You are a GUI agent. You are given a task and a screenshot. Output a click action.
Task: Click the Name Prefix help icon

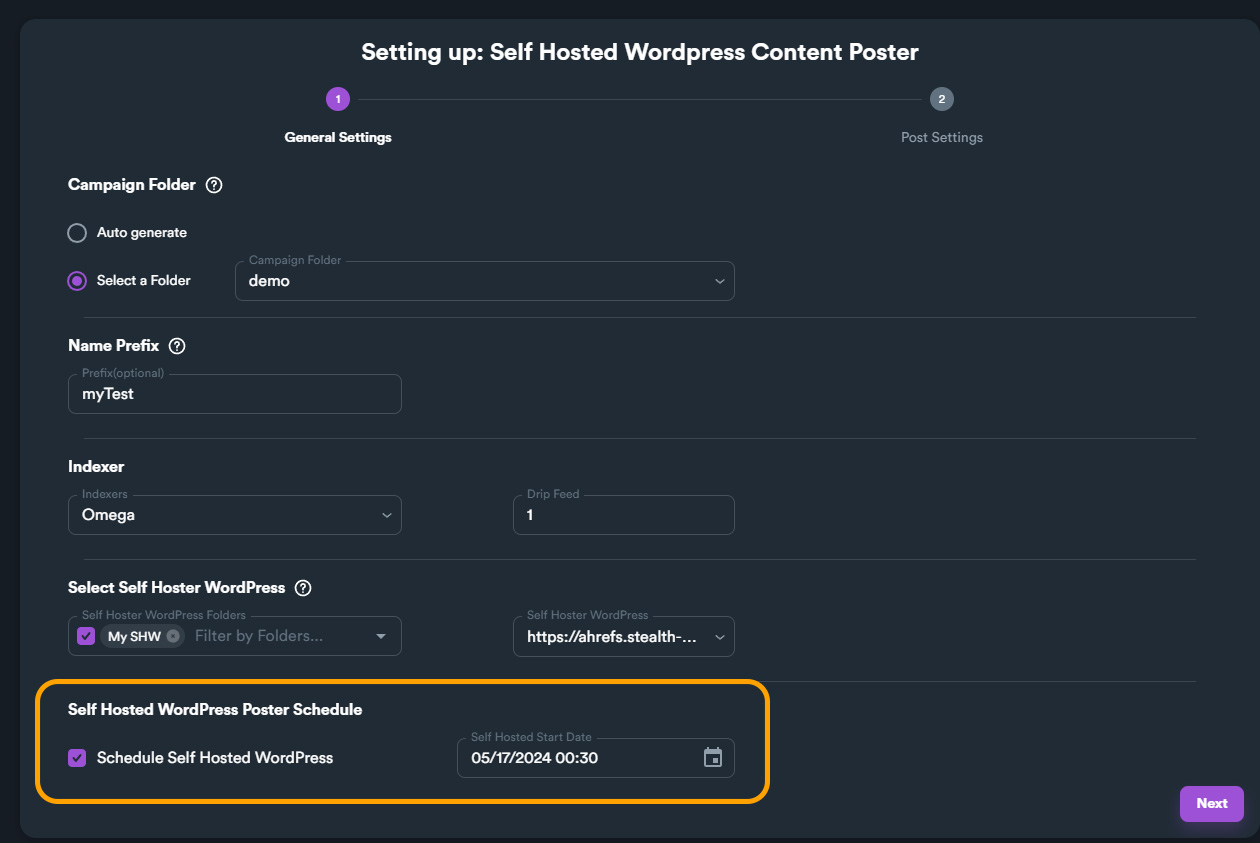(177, 346)
